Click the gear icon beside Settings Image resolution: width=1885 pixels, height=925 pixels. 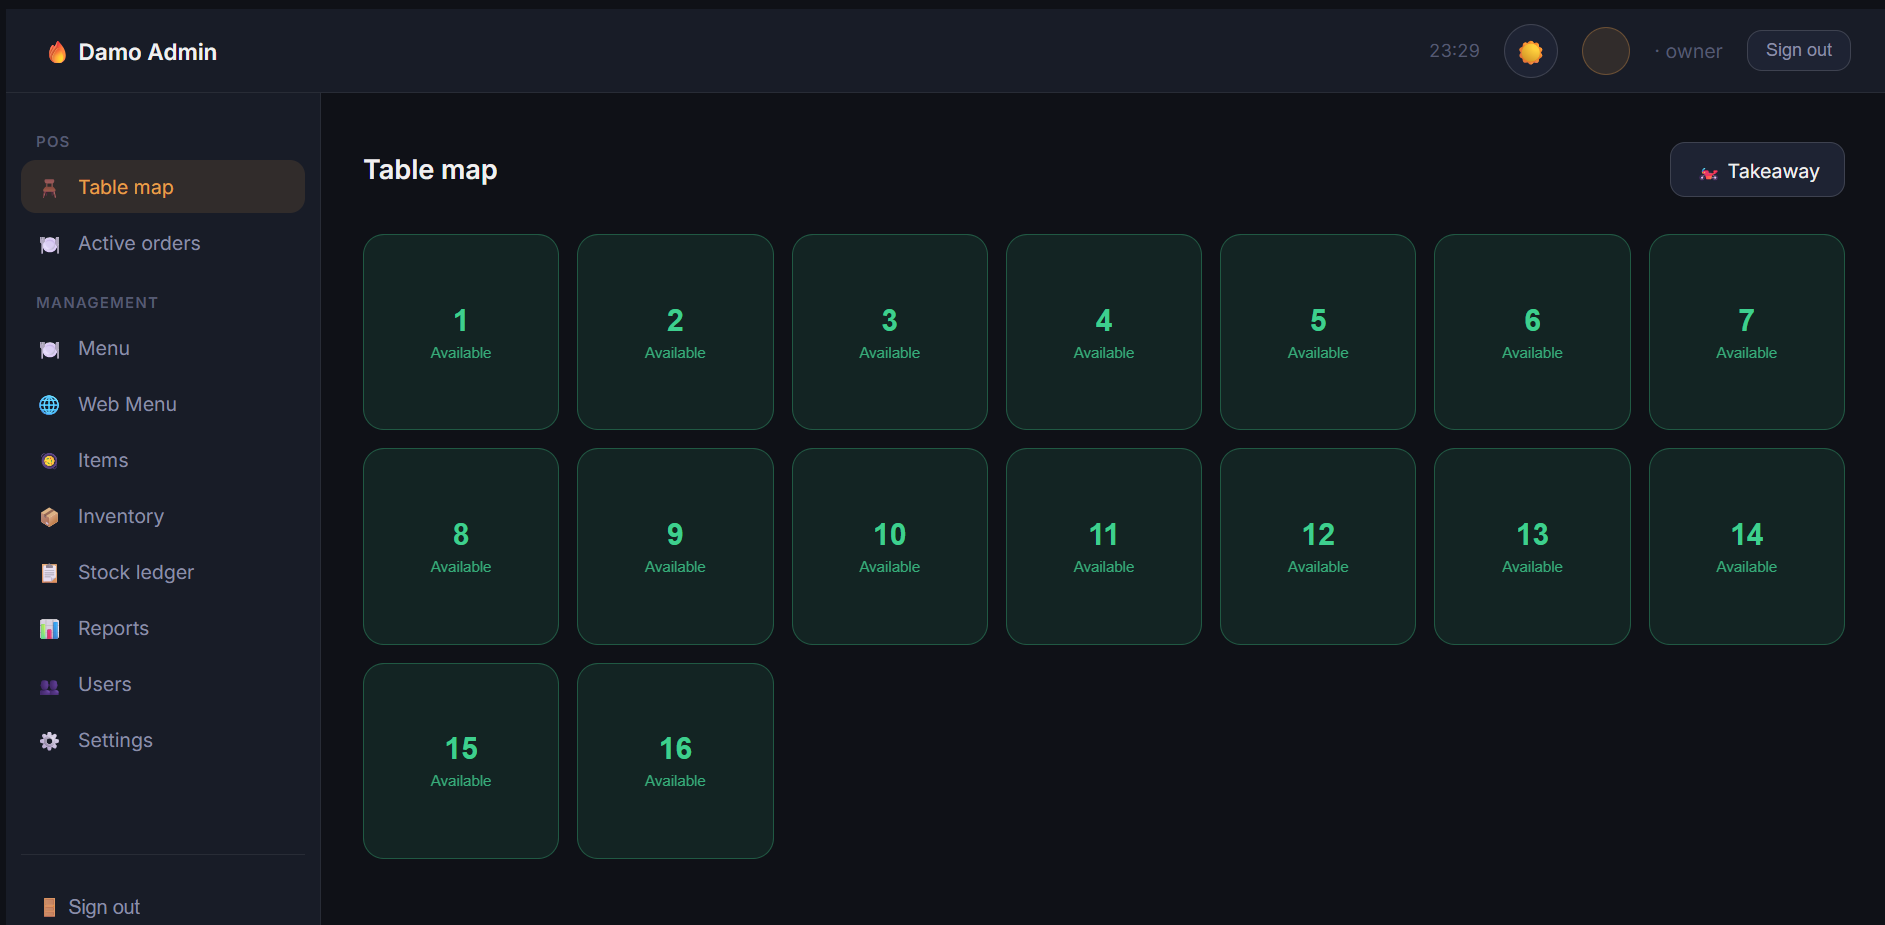pos(49,741)
